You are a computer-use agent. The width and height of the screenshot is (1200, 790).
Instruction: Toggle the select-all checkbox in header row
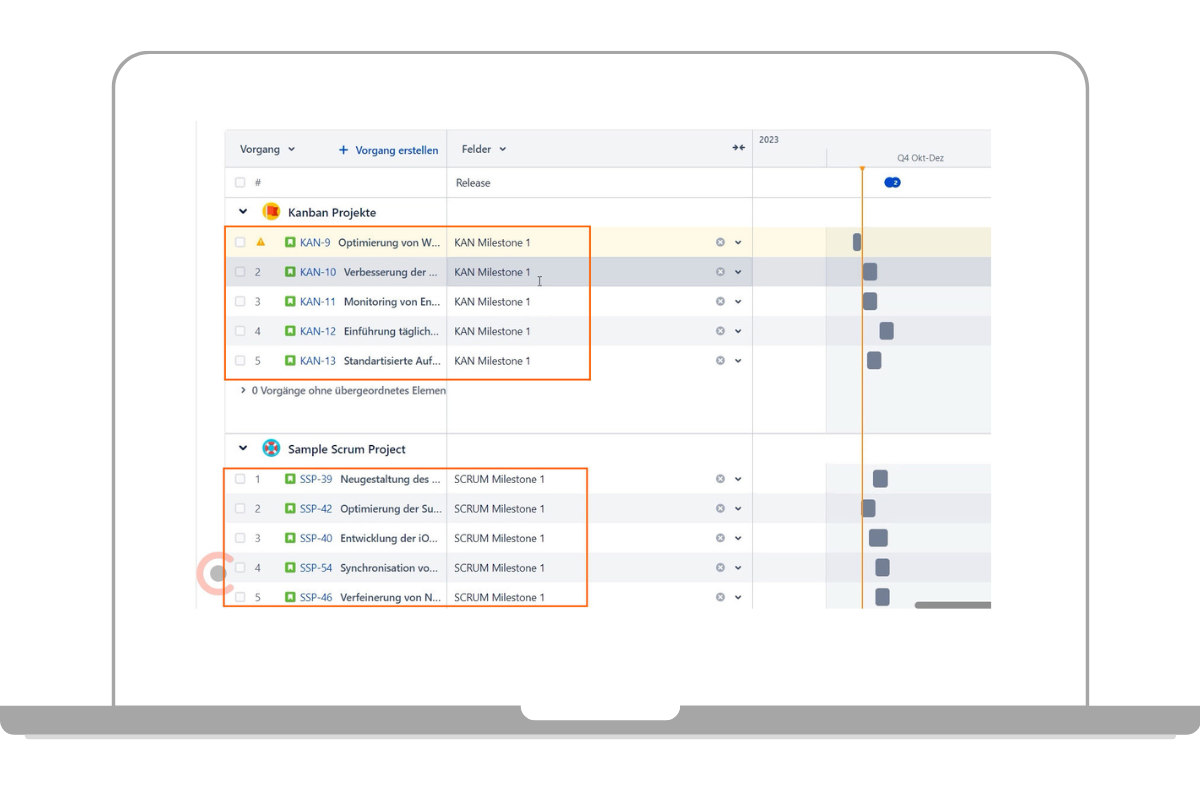point(240,183)
